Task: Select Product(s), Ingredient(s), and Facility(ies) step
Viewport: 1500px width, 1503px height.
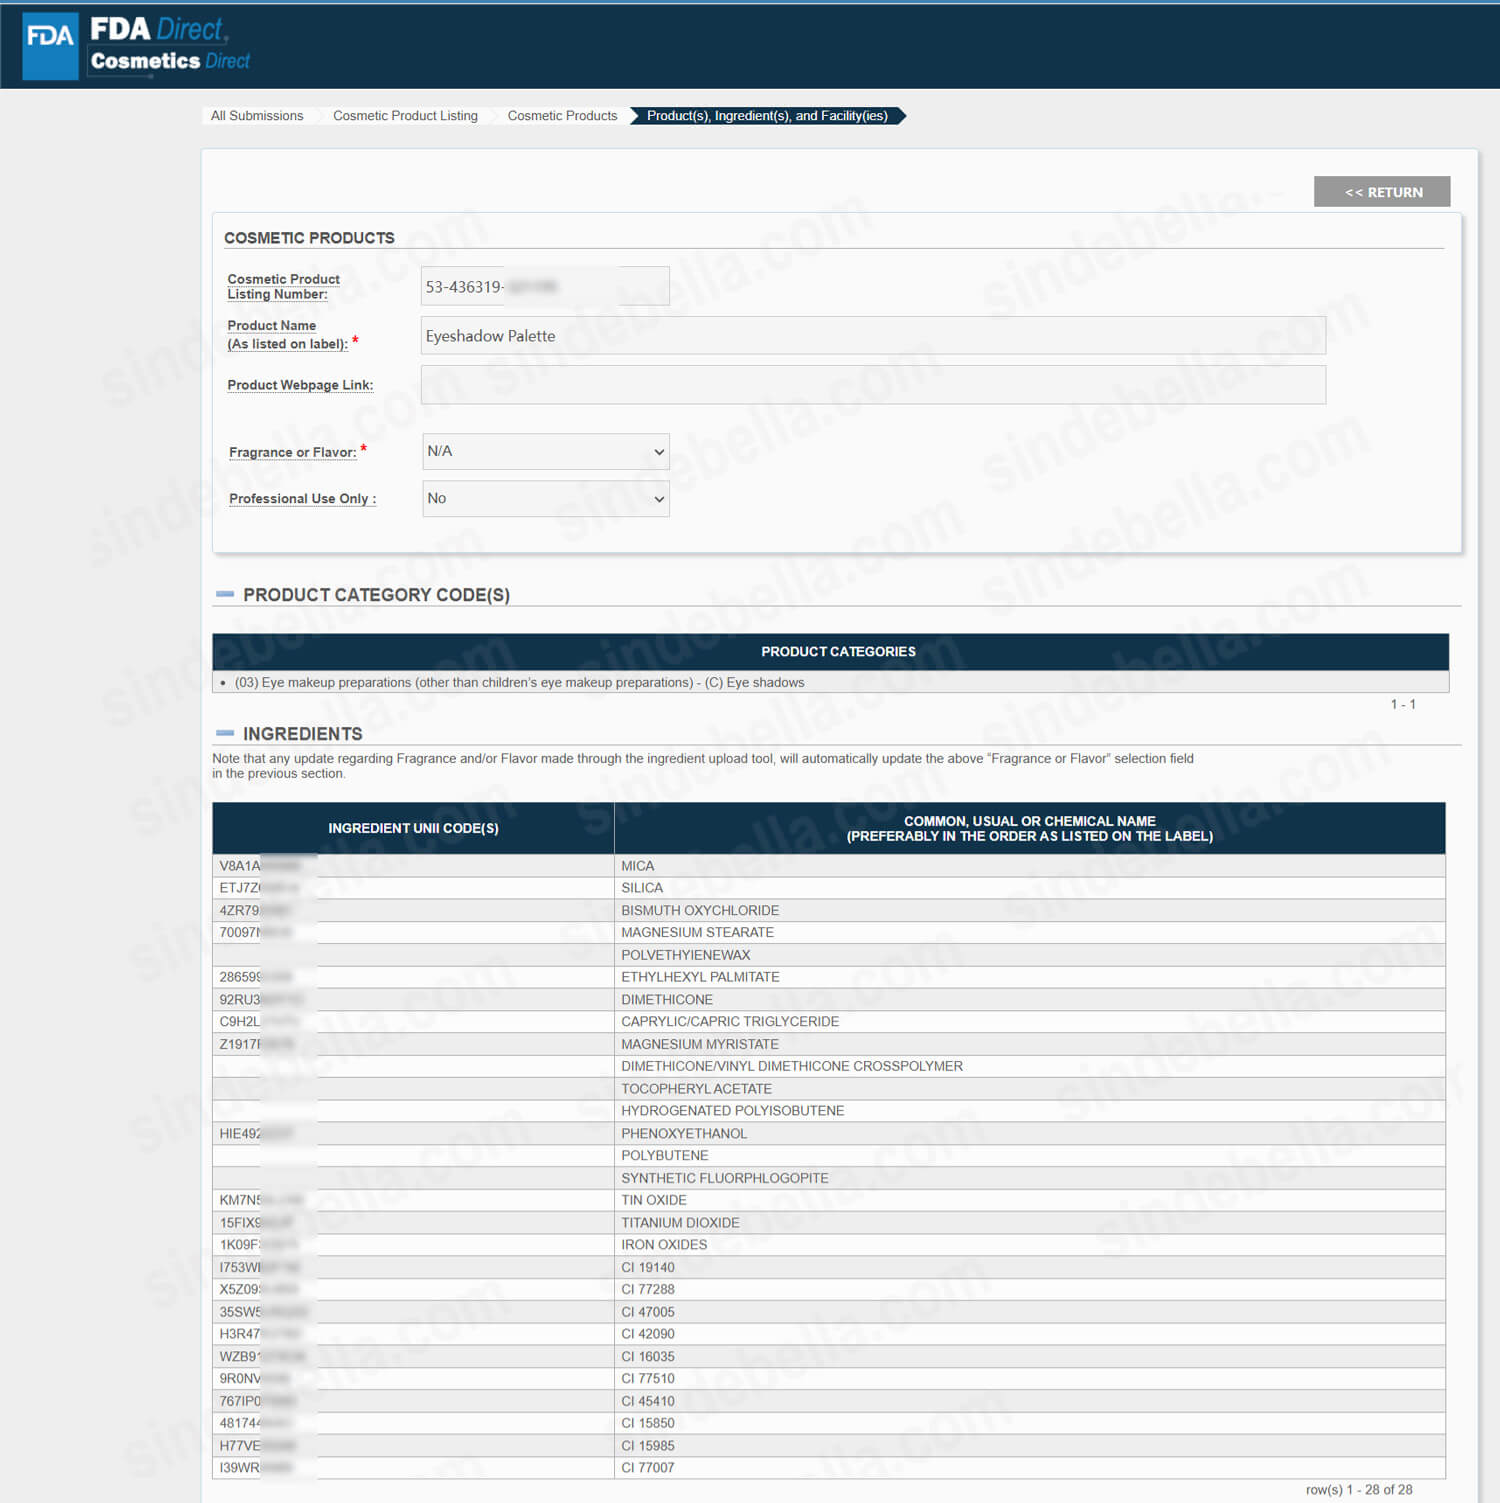Action: [767, 116]
